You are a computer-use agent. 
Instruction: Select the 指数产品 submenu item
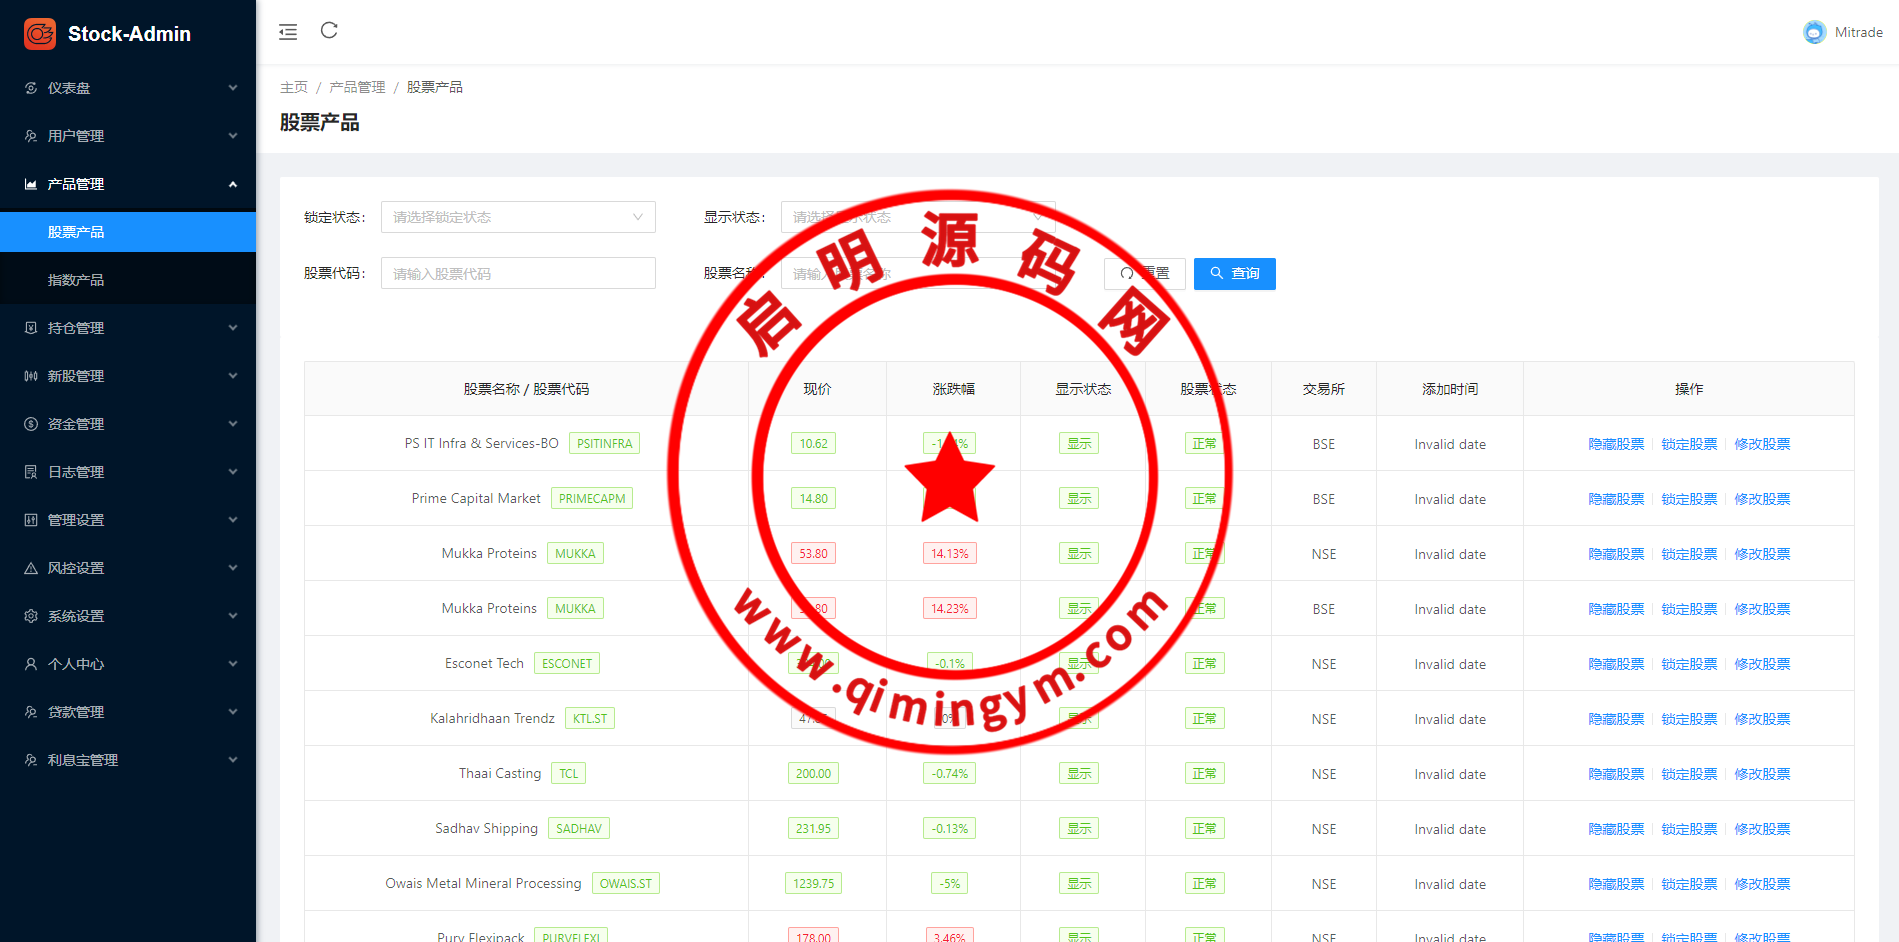76,280
